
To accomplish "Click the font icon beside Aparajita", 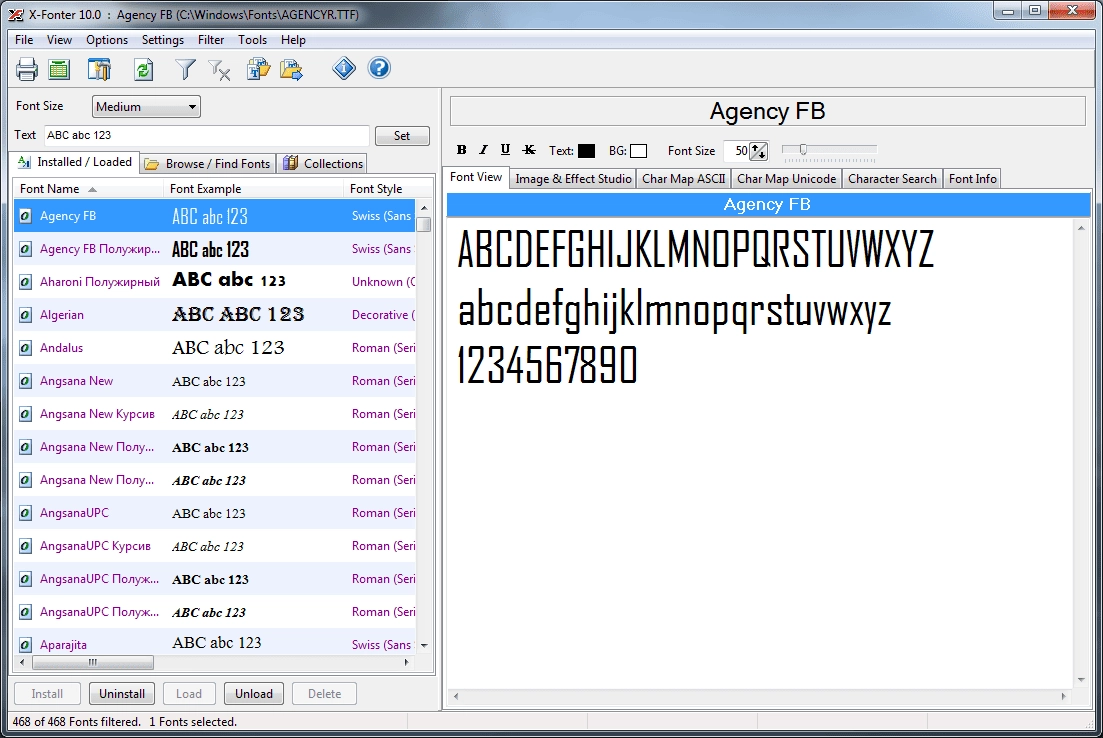I will [25, 644].
